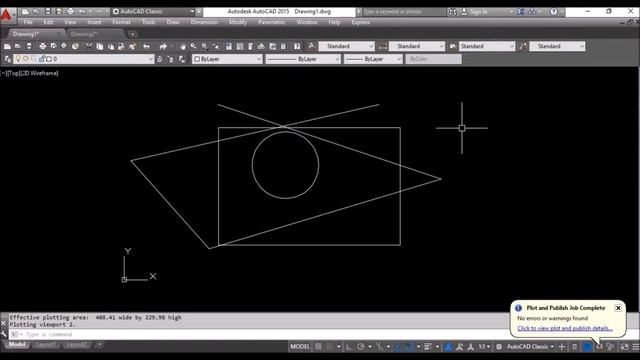
Task: Click the Open file icon in Standard toolbar
Action: [18, 47]
